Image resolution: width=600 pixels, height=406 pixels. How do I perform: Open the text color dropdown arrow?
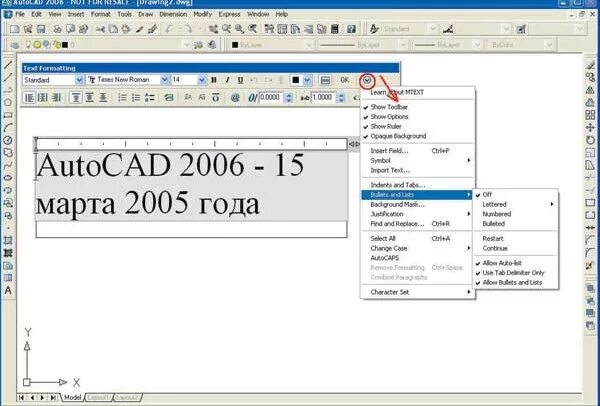307,80
